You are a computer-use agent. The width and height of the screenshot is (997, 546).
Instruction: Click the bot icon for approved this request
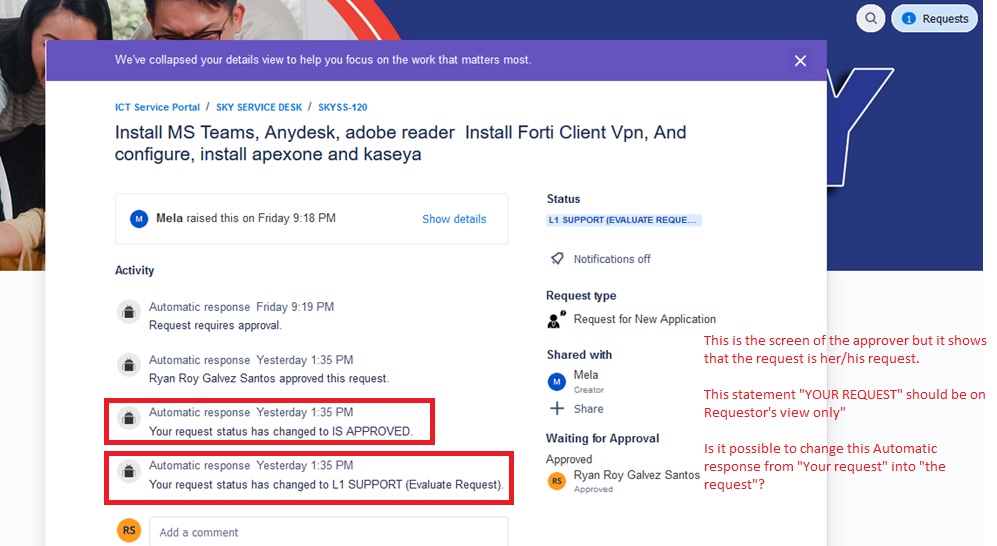[129, 365]
